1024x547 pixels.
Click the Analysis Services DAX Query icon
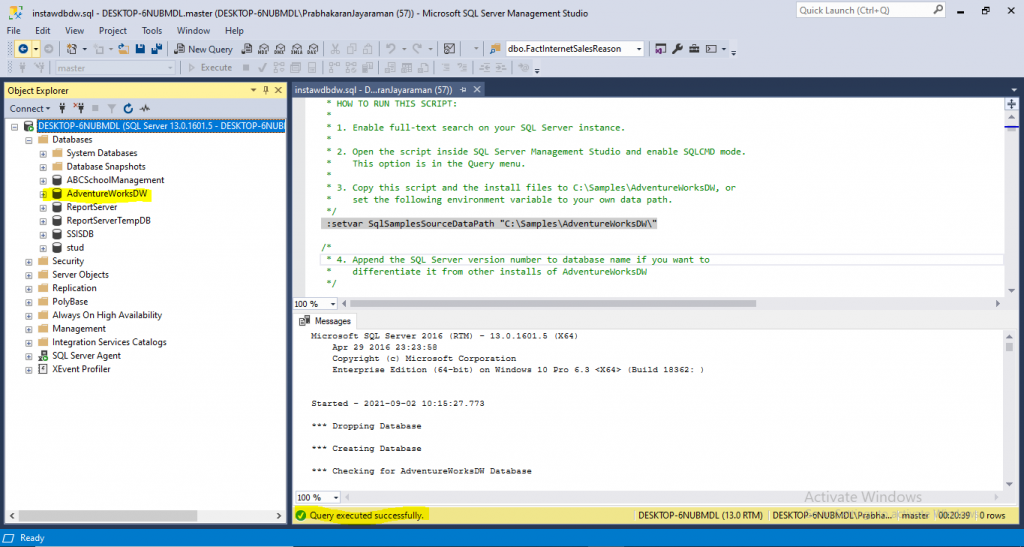(x=313, y=49)
